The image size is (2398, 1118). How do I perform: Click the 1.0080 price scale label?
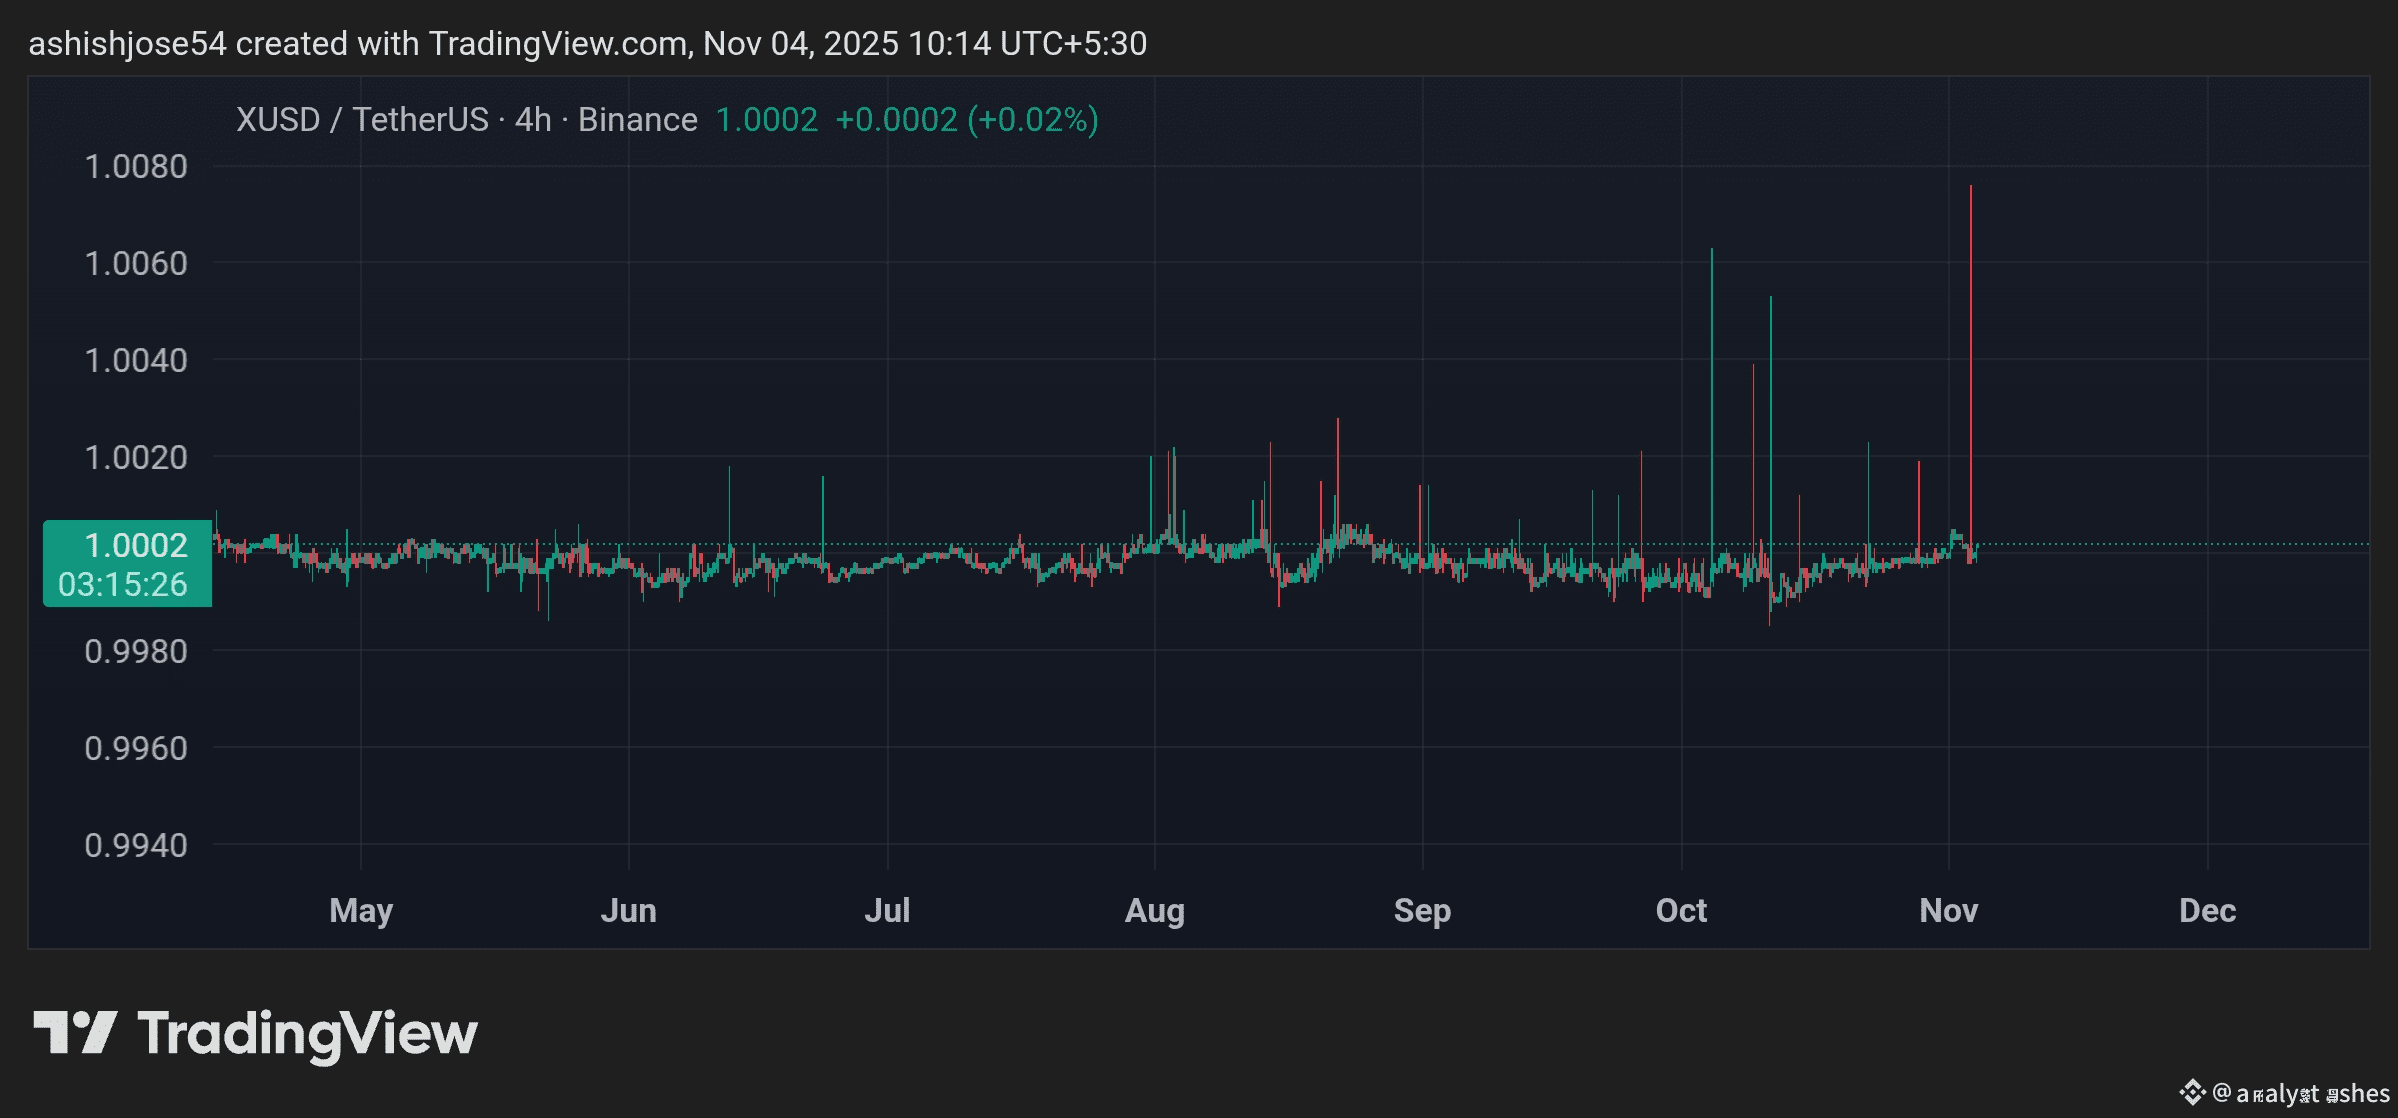click(x=136, y=166)
